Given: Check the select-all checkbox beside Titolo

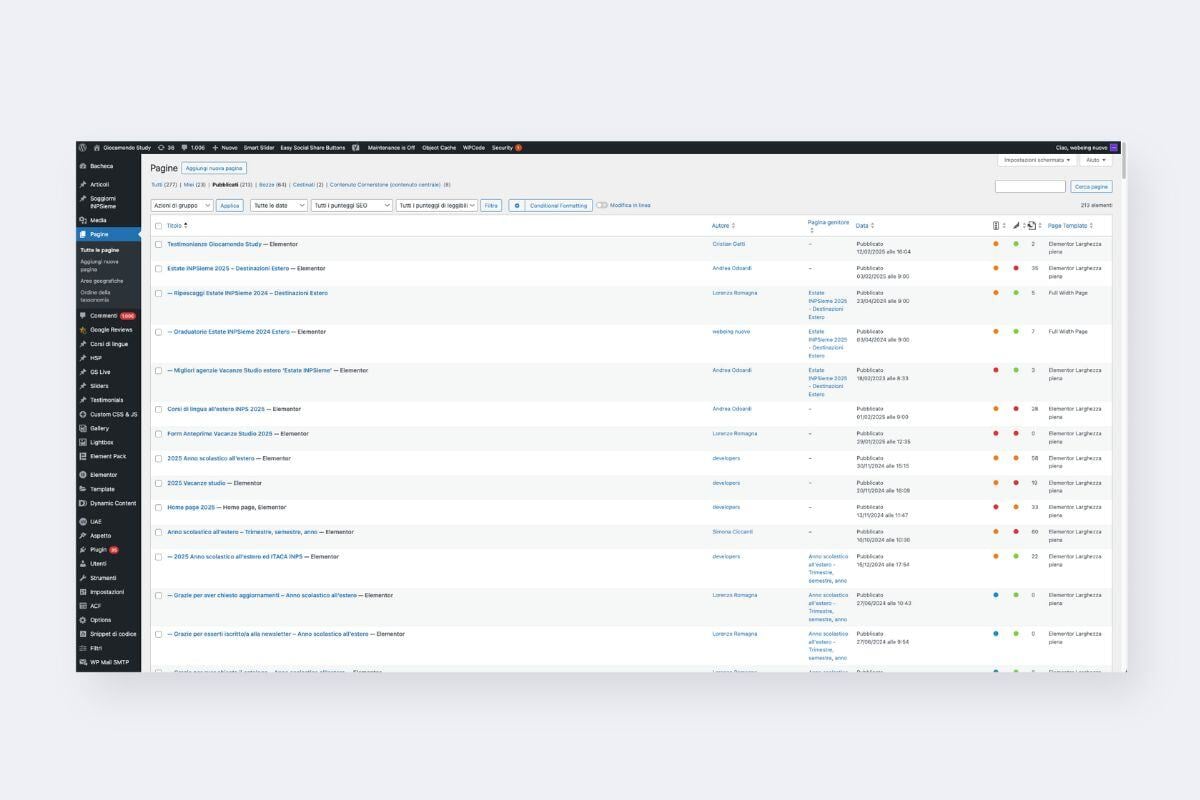Looking at the screenshot, I should click(x=158, y=226).
